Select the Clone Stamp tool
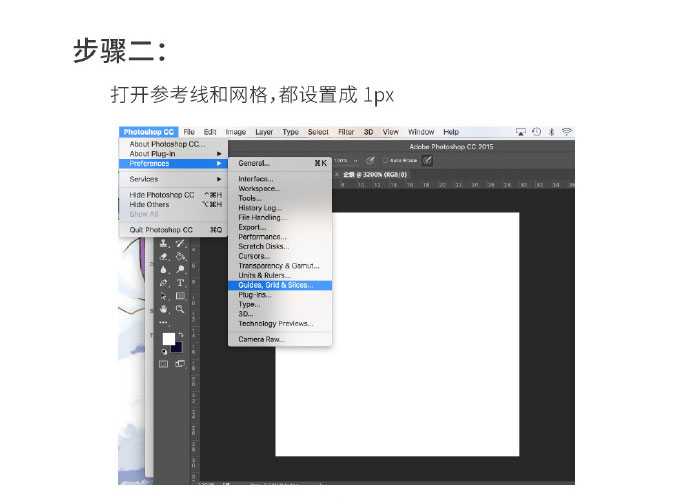 point(163,243)
